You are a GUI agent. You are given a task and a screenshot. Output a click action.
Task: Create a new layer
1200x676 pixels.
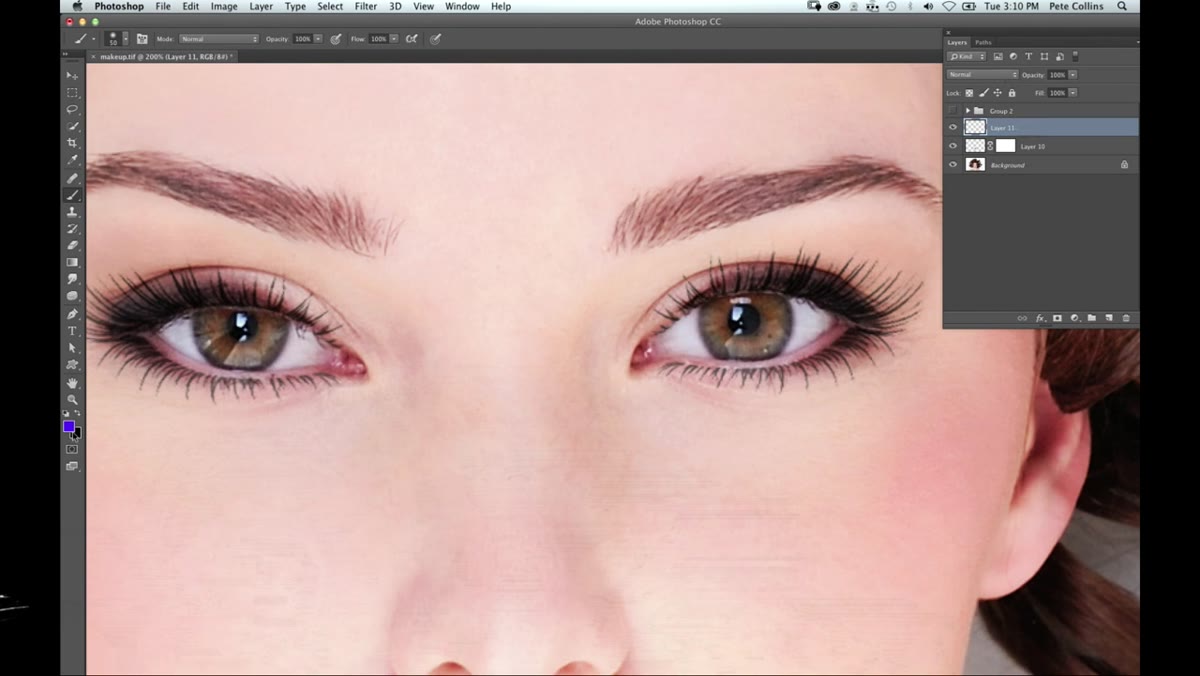(x=1109, y=318)
